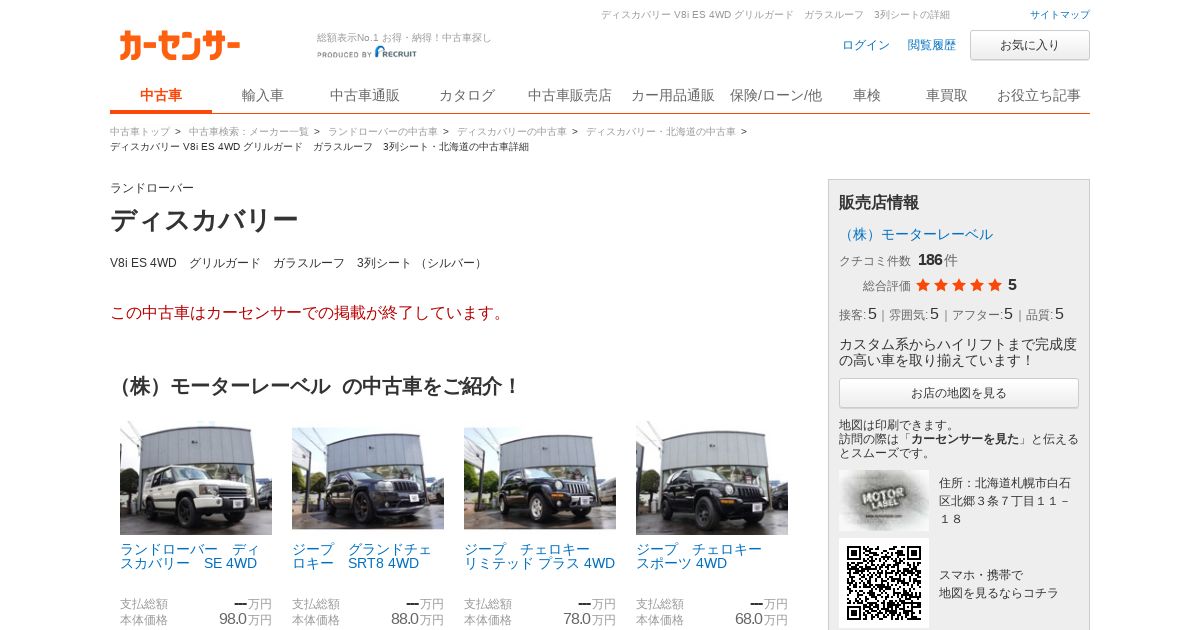Click ディスカバリーの中古車 breadcrumb
The height and width of the screenshot is (630, 1200).
(512, 132)
